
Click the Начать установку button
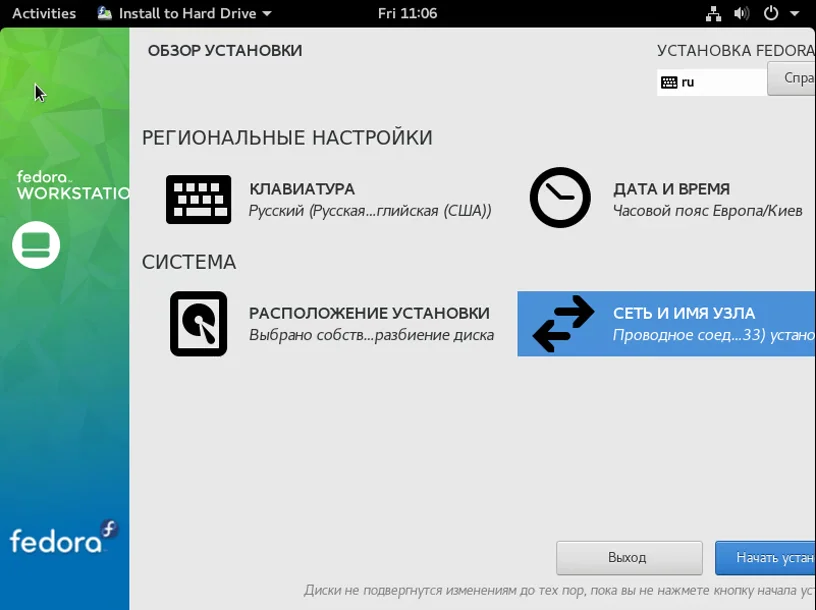(x=766, y=558)
